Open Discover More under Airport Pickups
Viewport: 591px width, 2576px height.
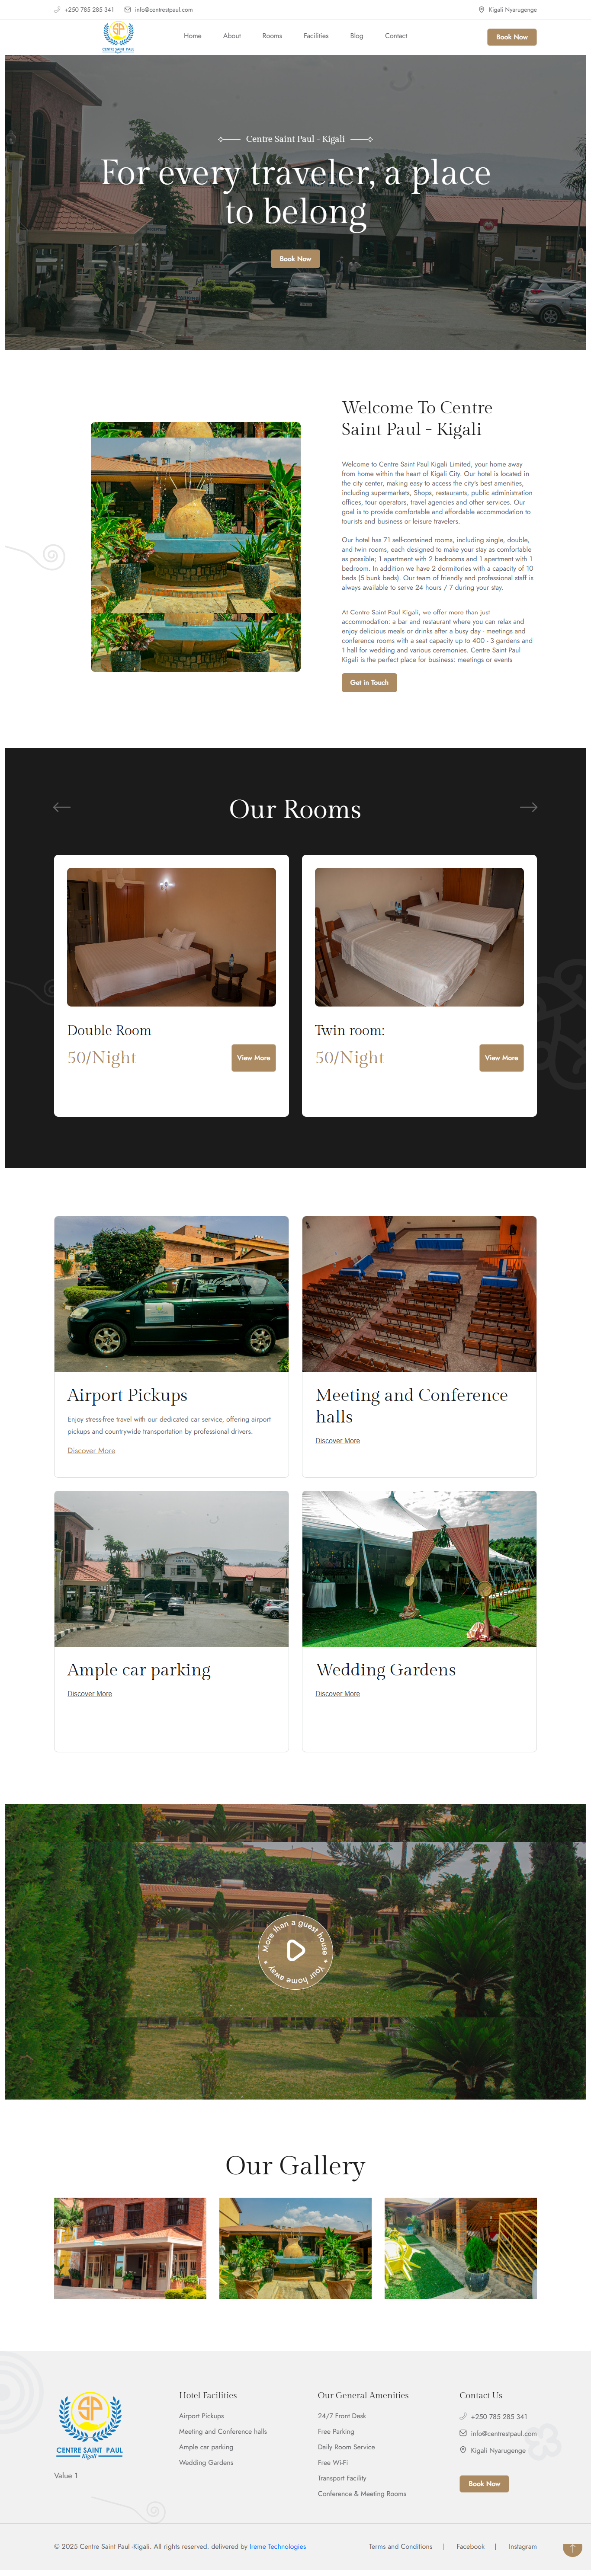91,1451
